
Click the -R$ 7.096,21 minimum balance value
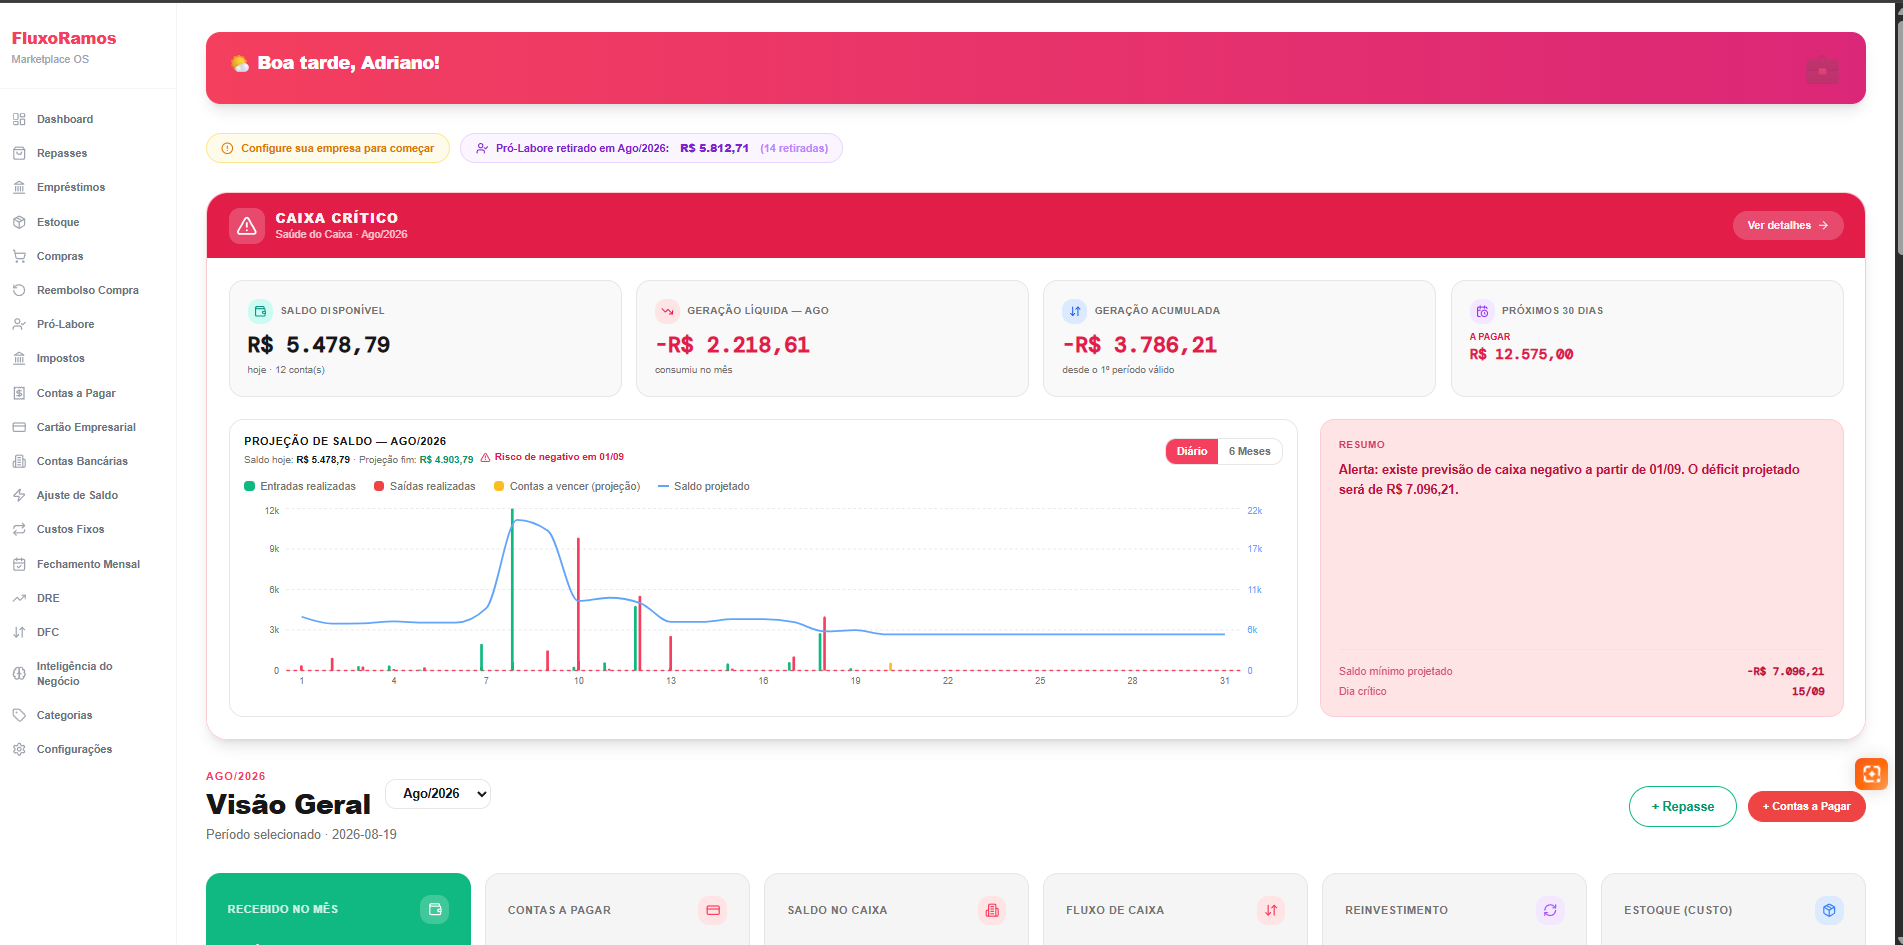coord(1785,671)
